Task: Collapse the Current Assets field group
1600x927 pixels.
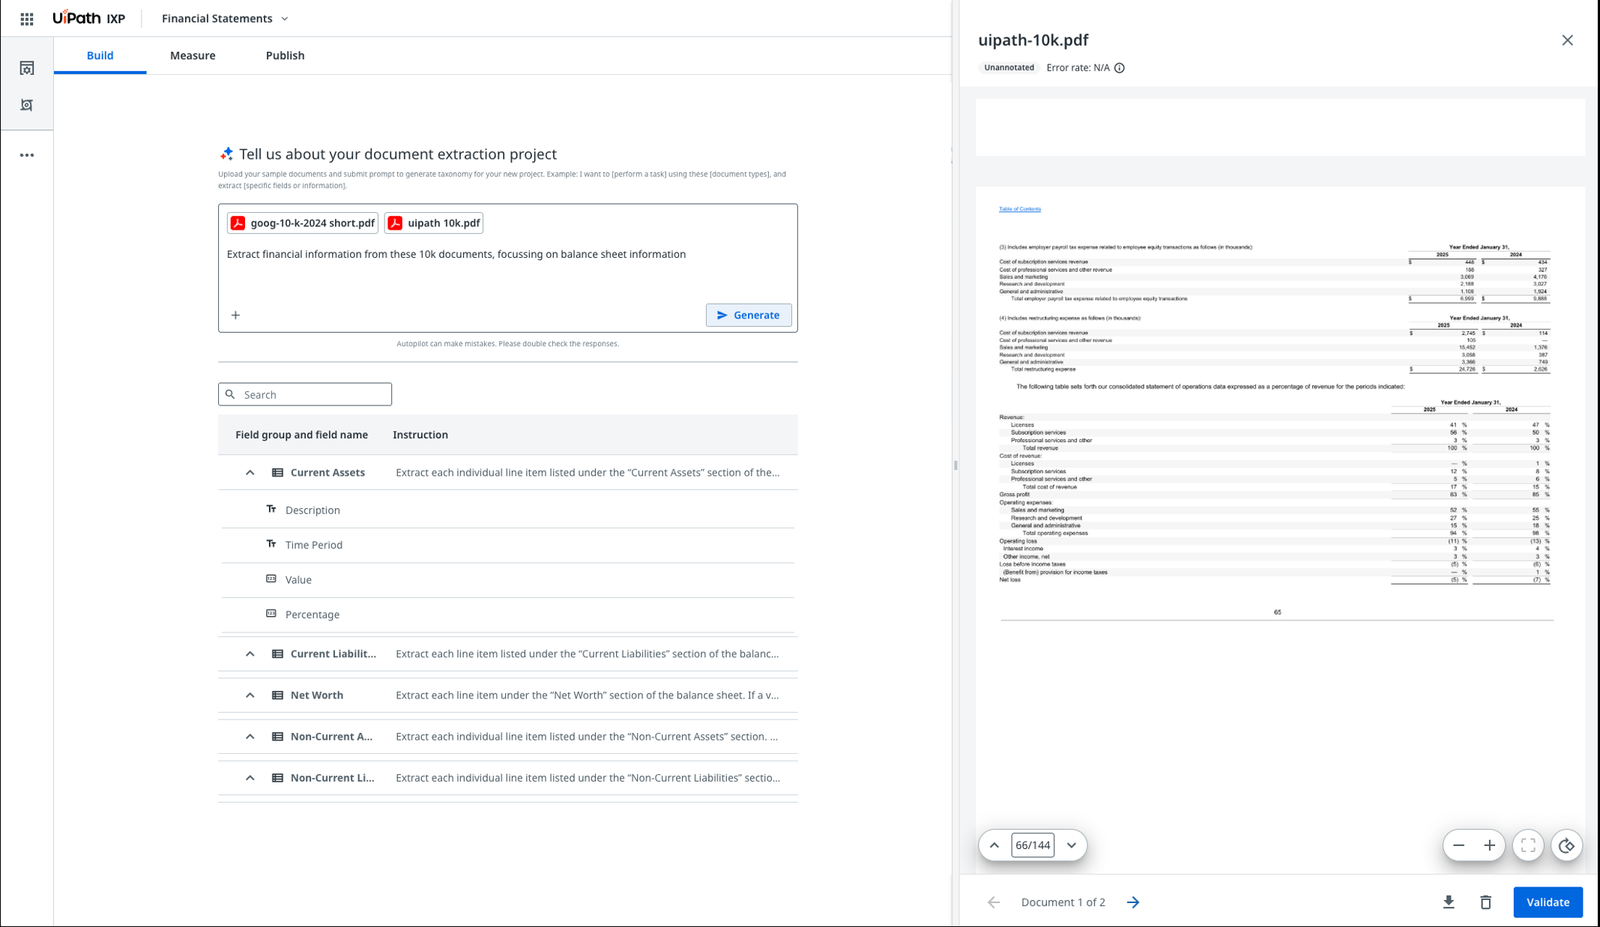Action: (250, 473)
